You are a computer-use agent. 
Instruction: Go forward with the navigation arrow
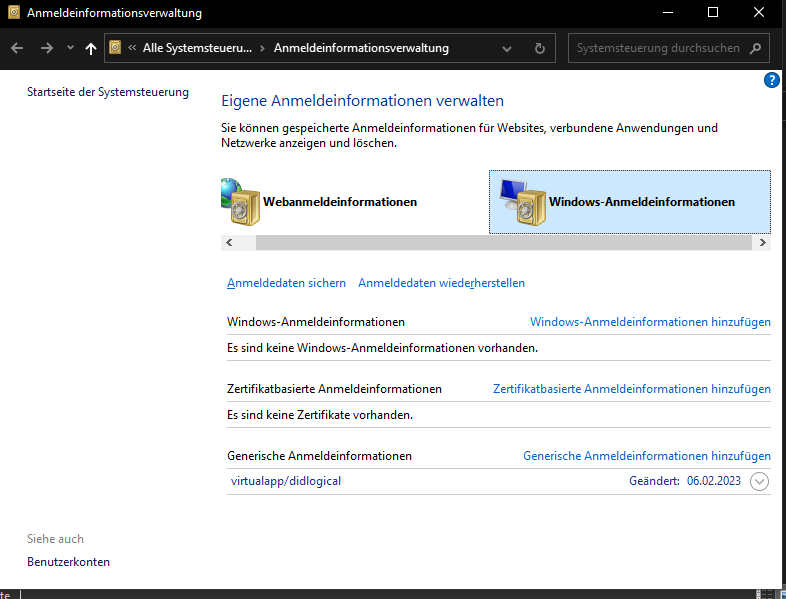click(x=47, y=48)
